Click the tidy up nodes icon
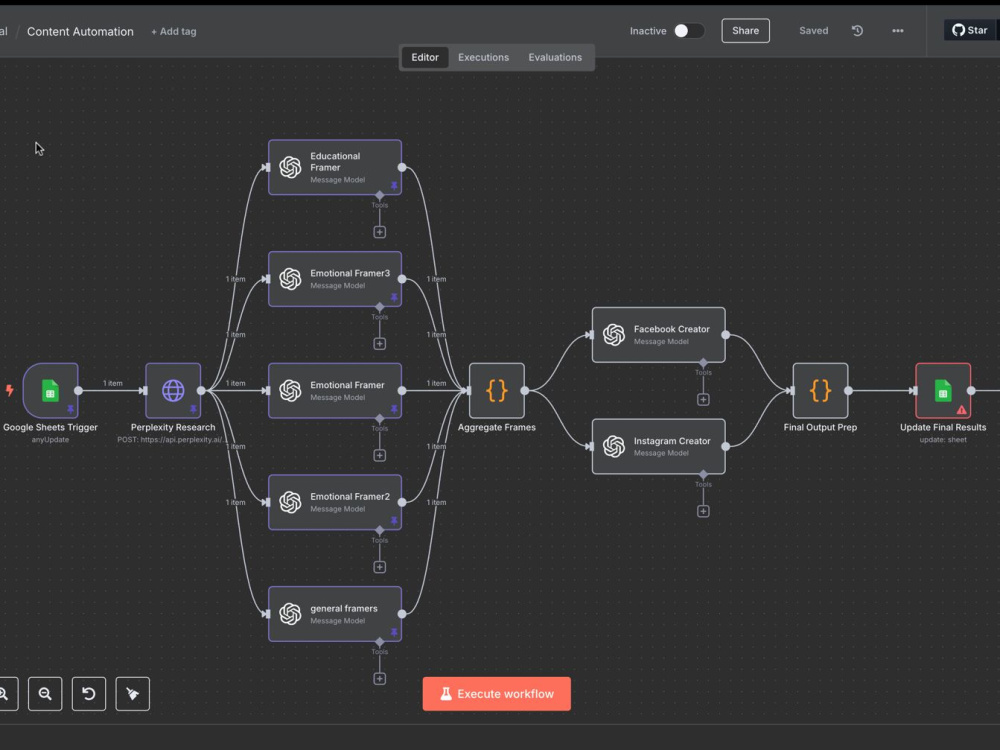This screenshot has height=750, width=1000. [133, 693]
